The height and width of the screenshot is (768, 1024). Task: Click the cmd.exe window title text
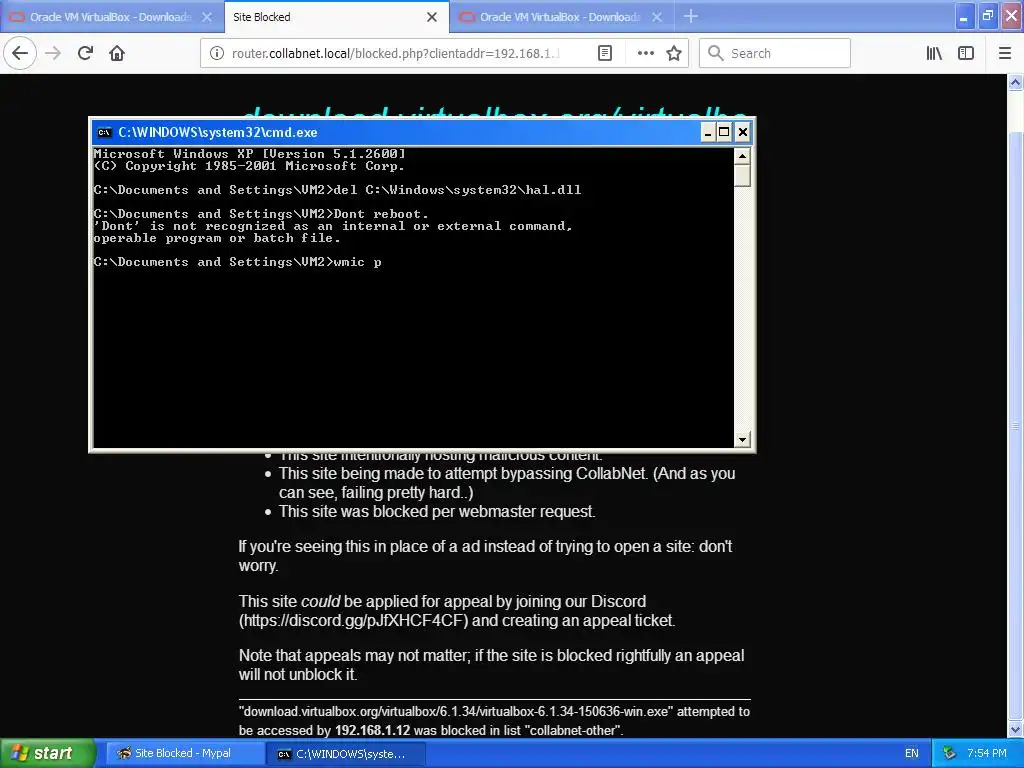point(217,133)
